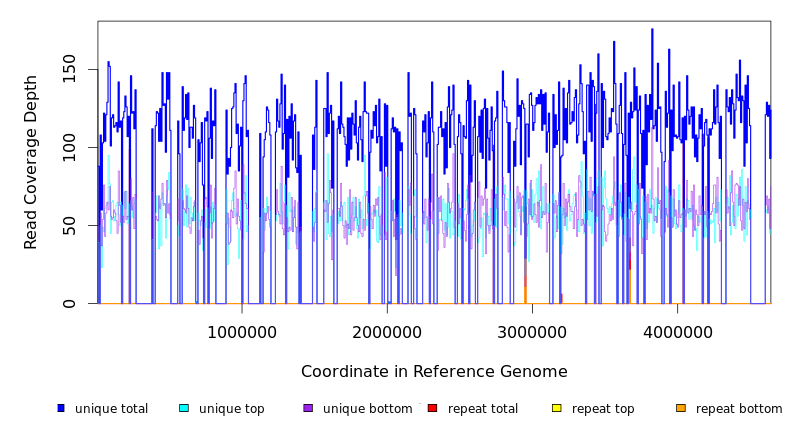The height and width of the screenshot is (432, 792).
Task: Select the 'unique total' legend label
Action: [x=111, y=409]
